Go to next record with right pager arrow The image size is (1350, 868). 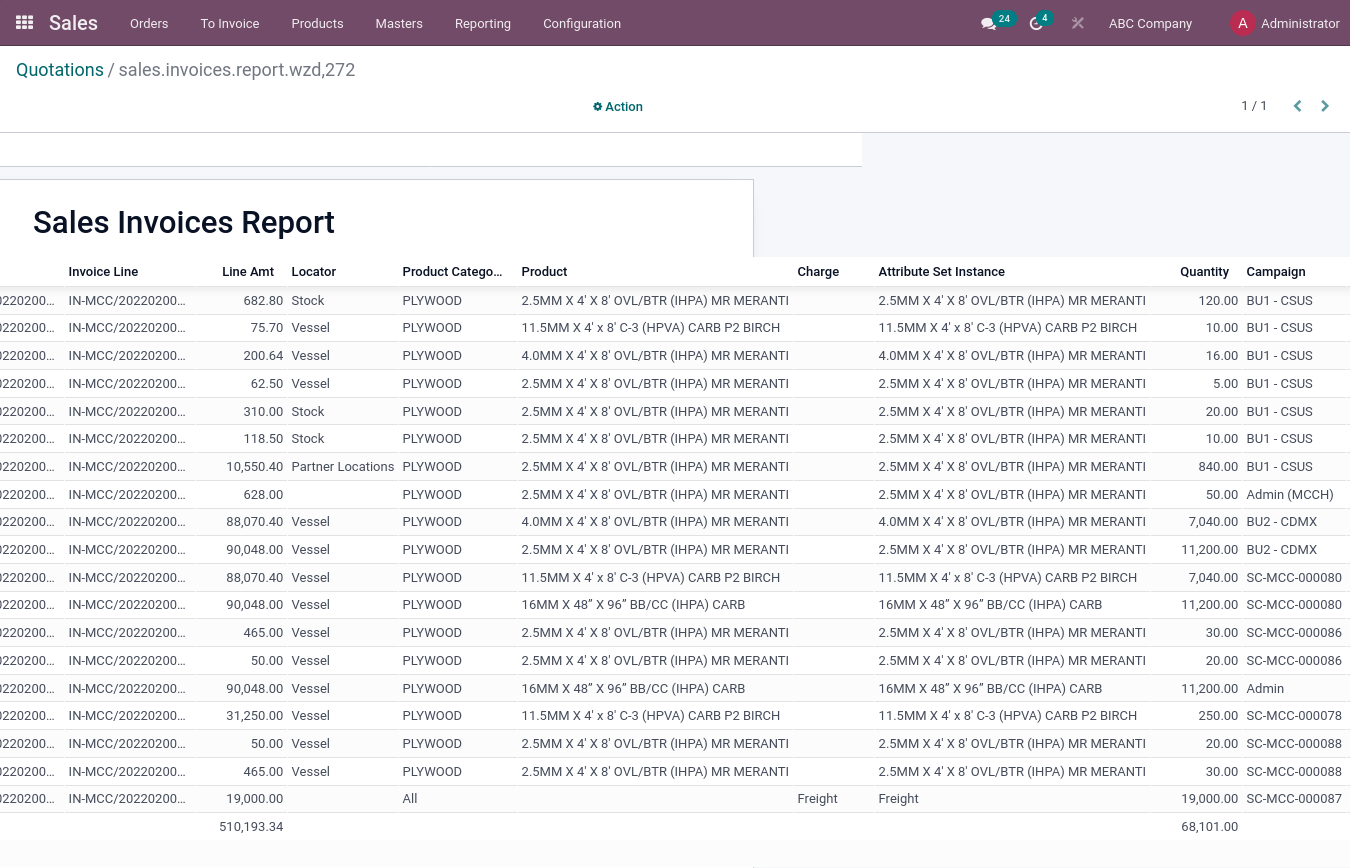pyautogui.click(x=1324, y=105)
